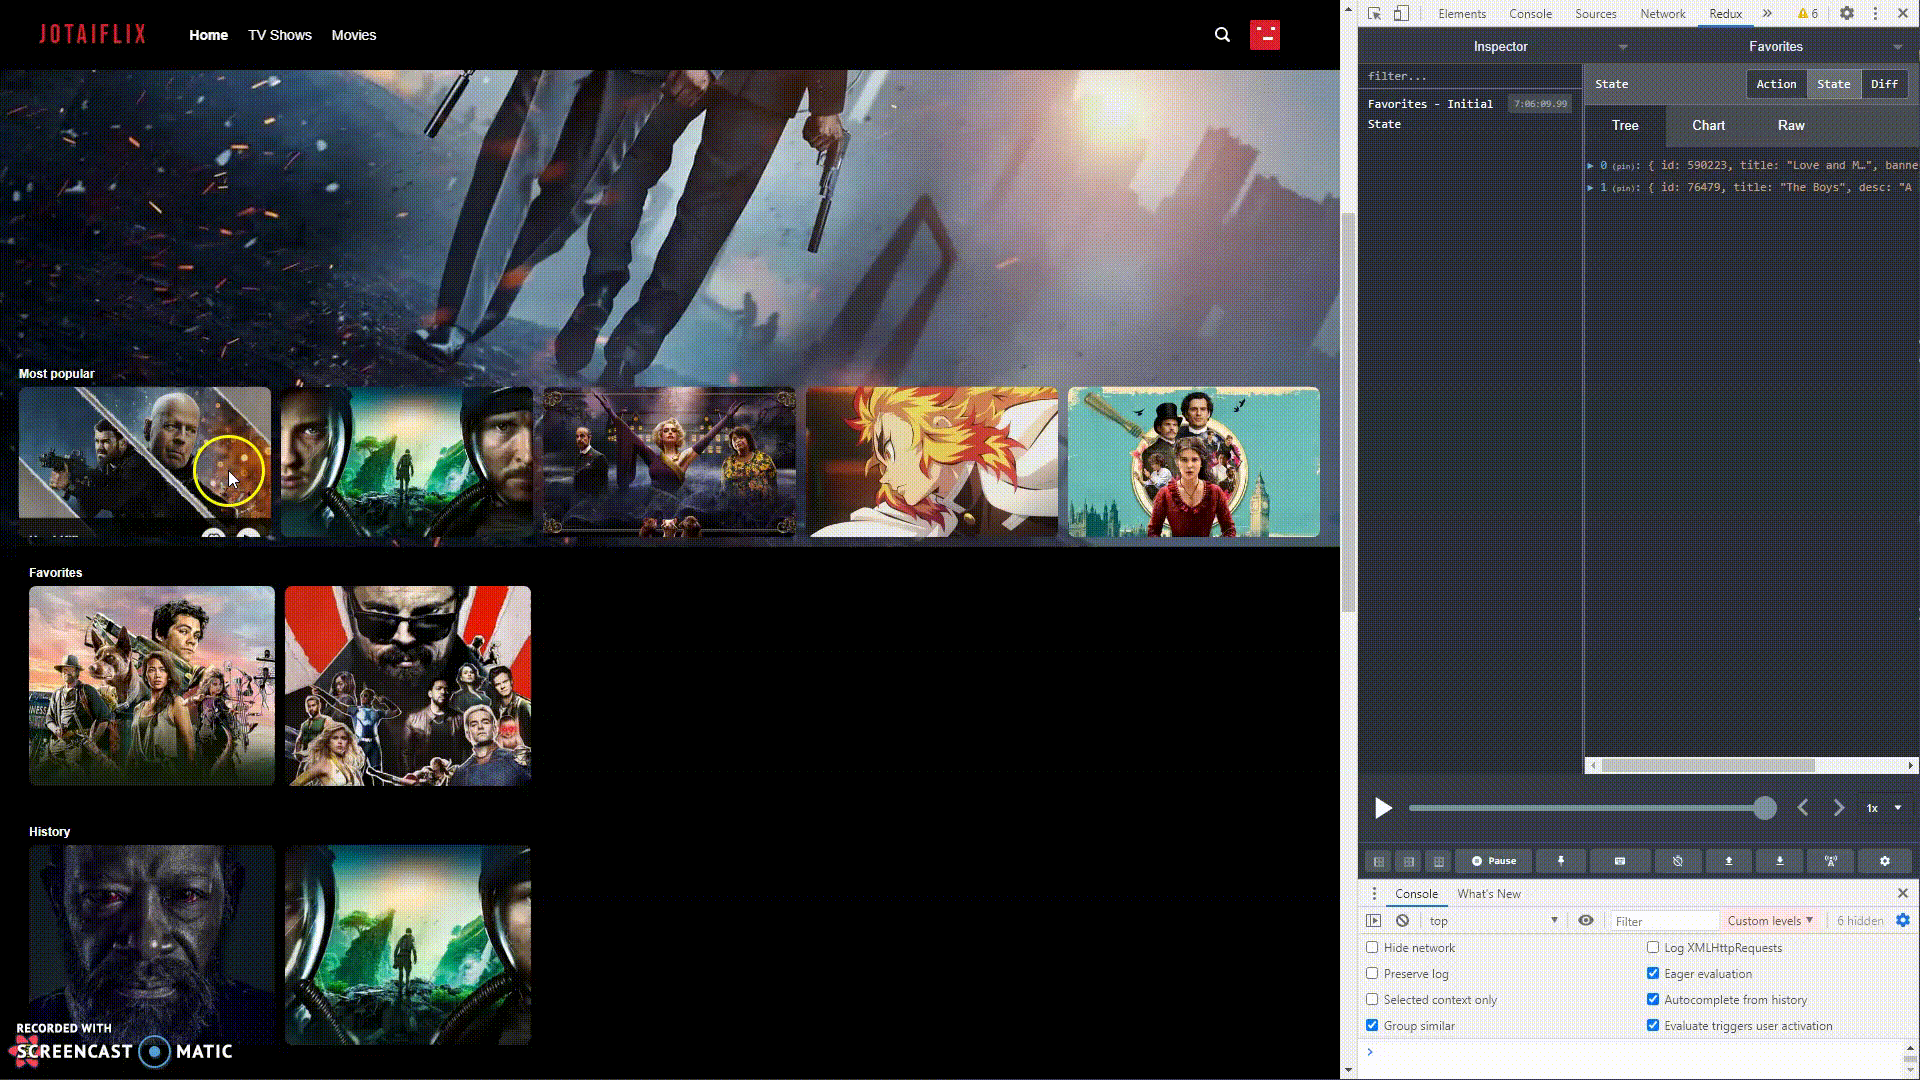1920x1080 pixels.
Task: Click the timeline slider handle
Action: [1765, 808]
